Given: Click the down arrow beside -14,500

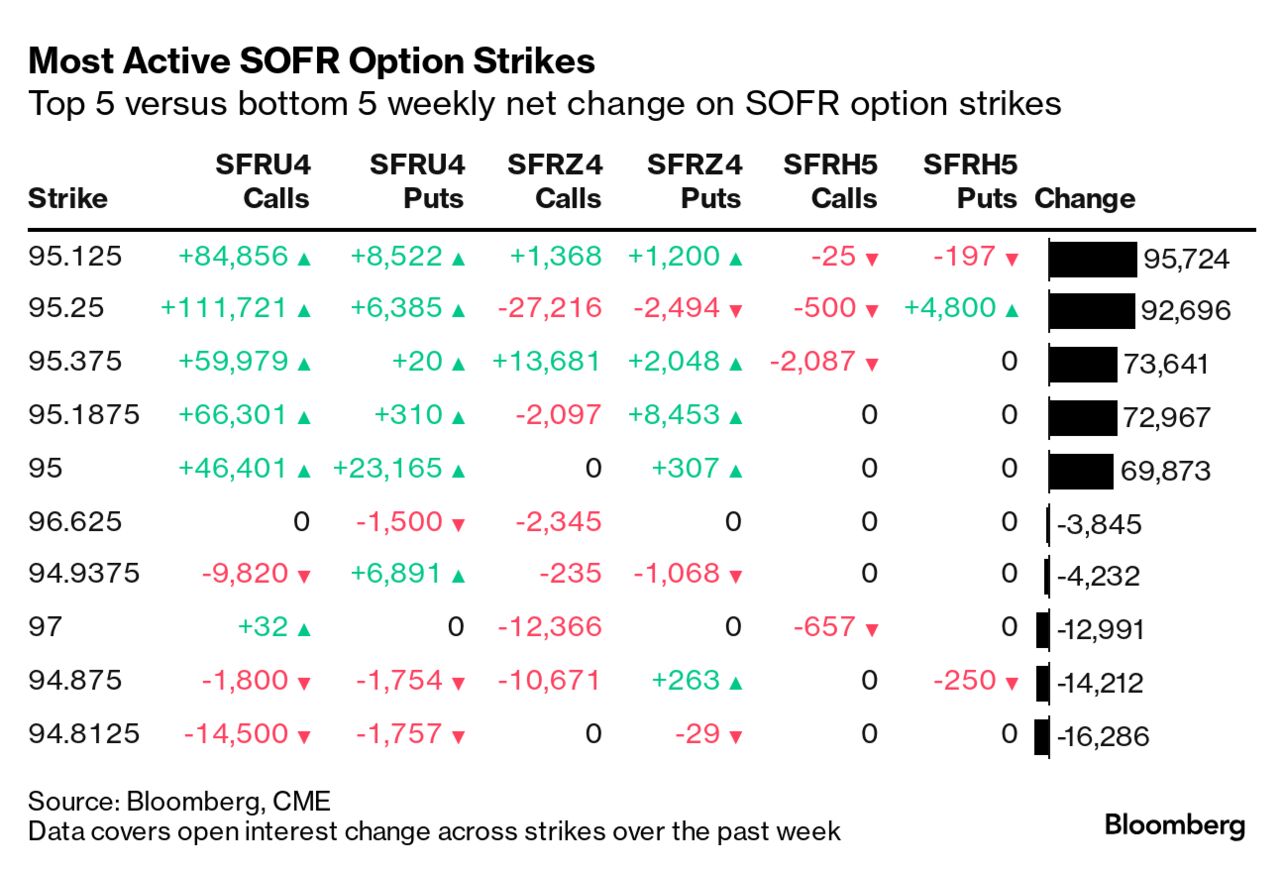Looking at the screenshot, I should point(304,736).
